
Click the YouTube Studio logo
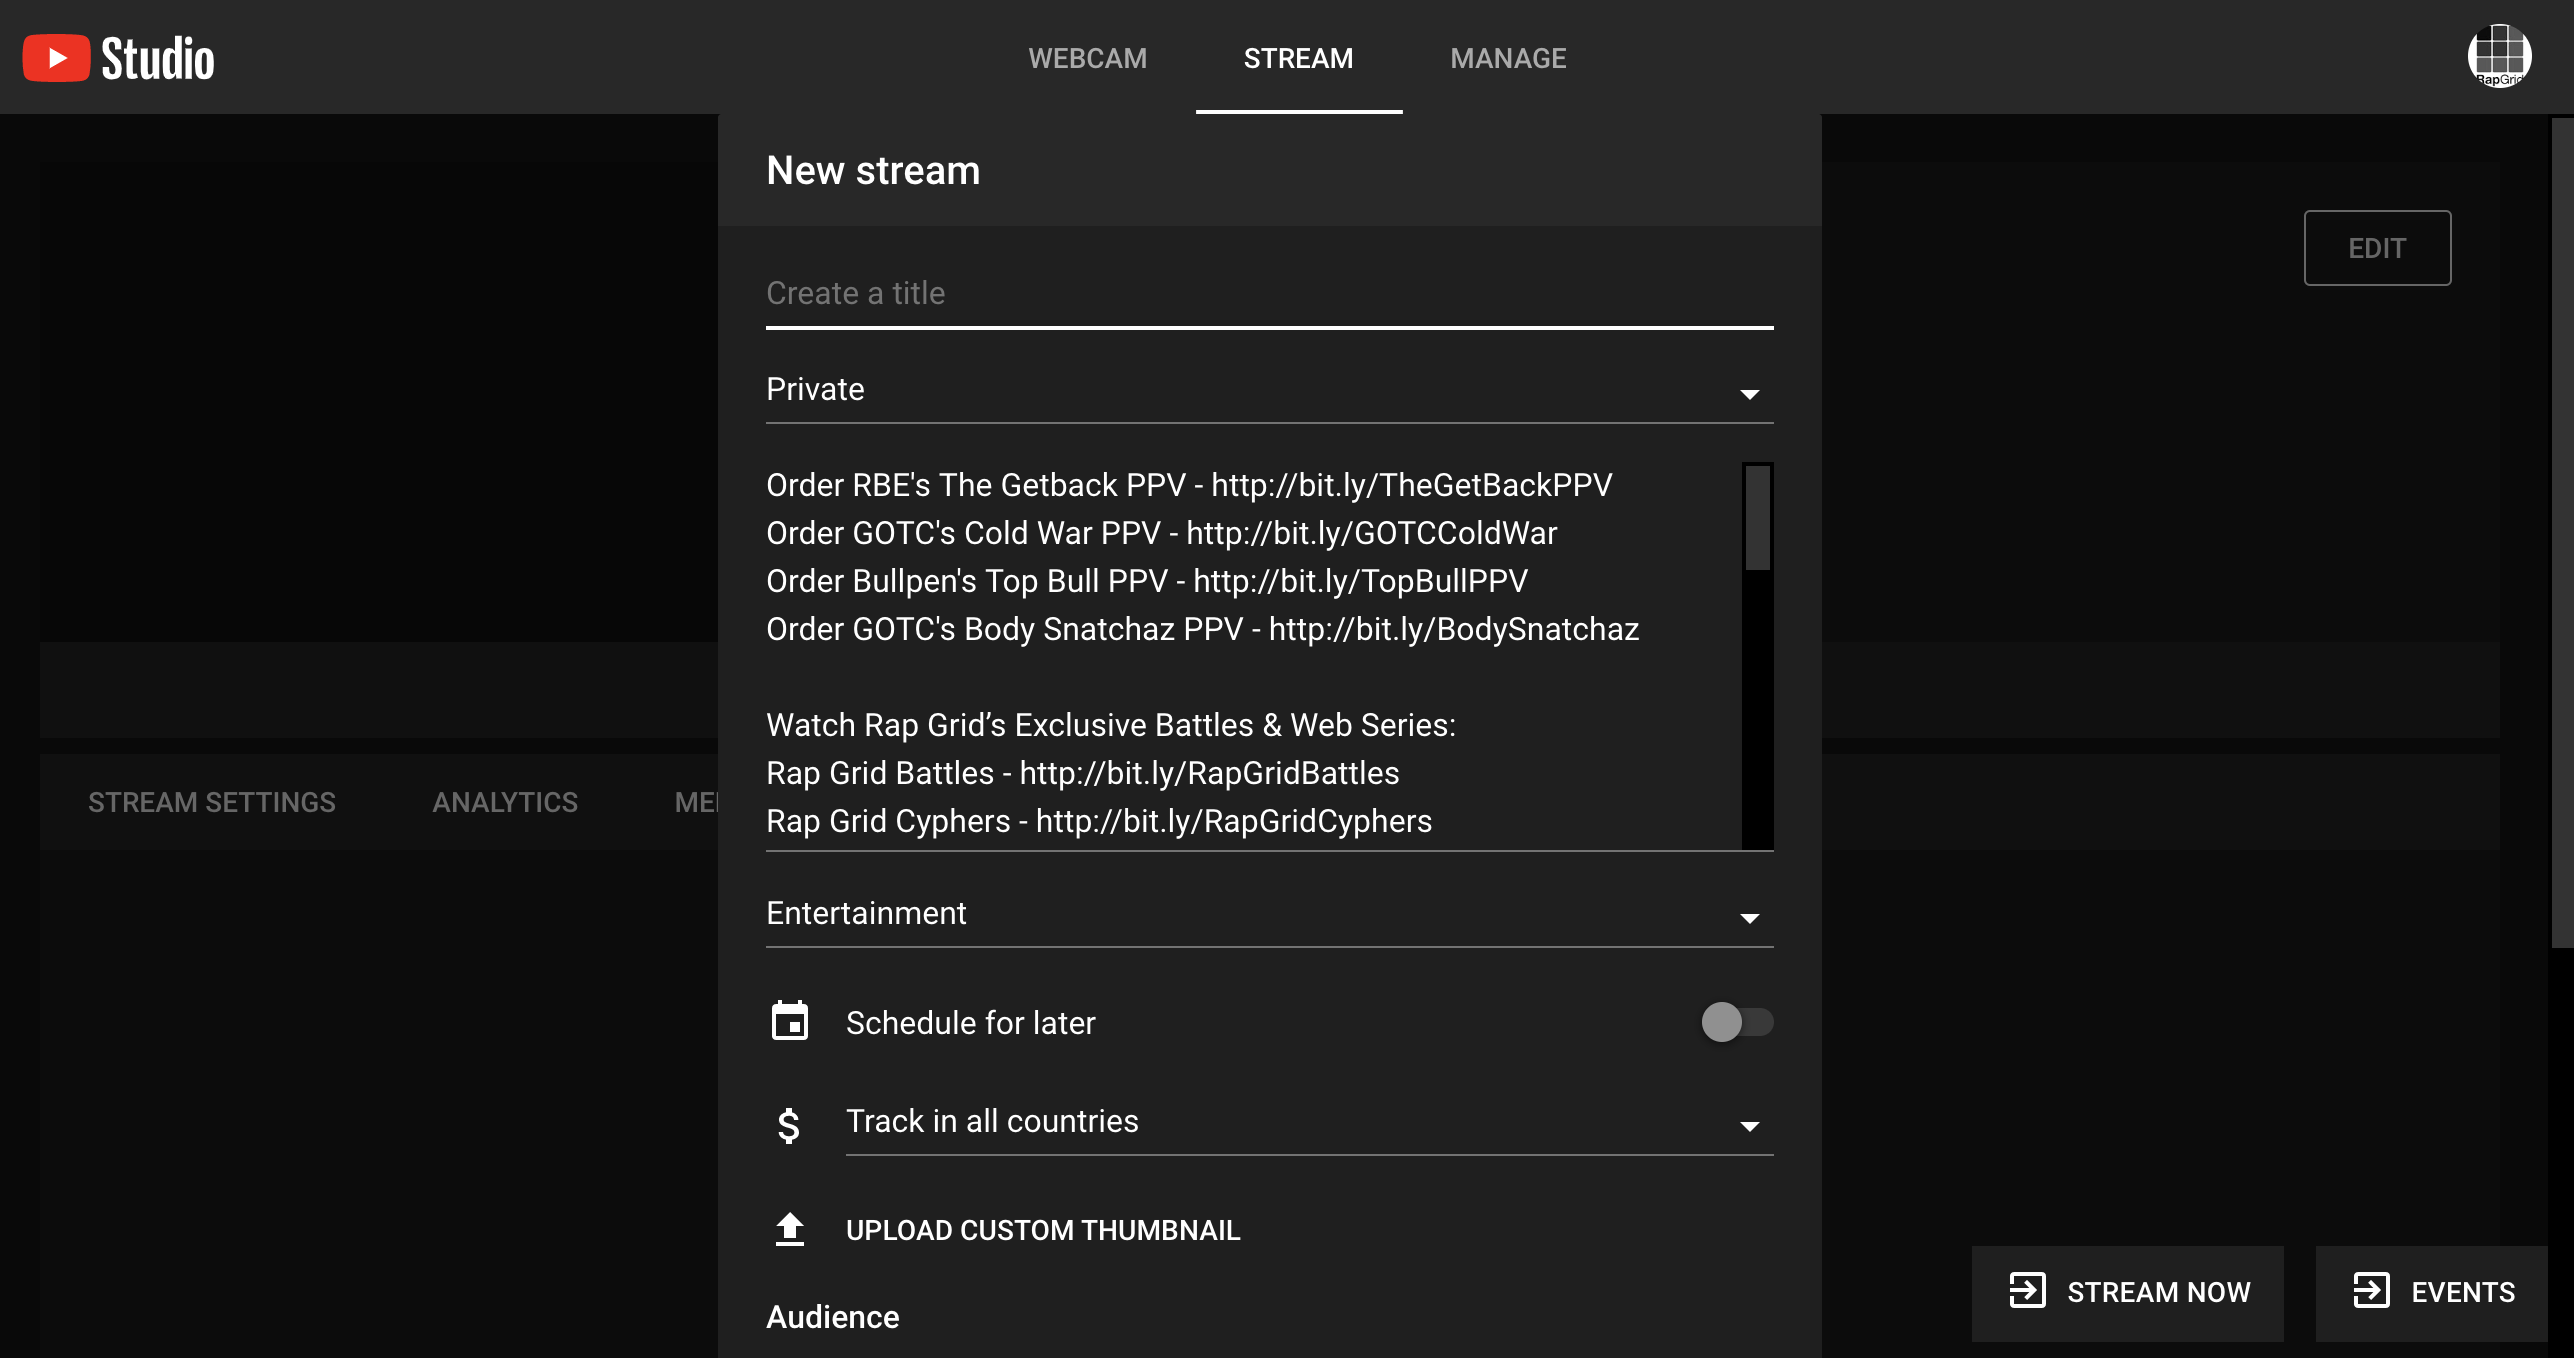pos(118,57)
